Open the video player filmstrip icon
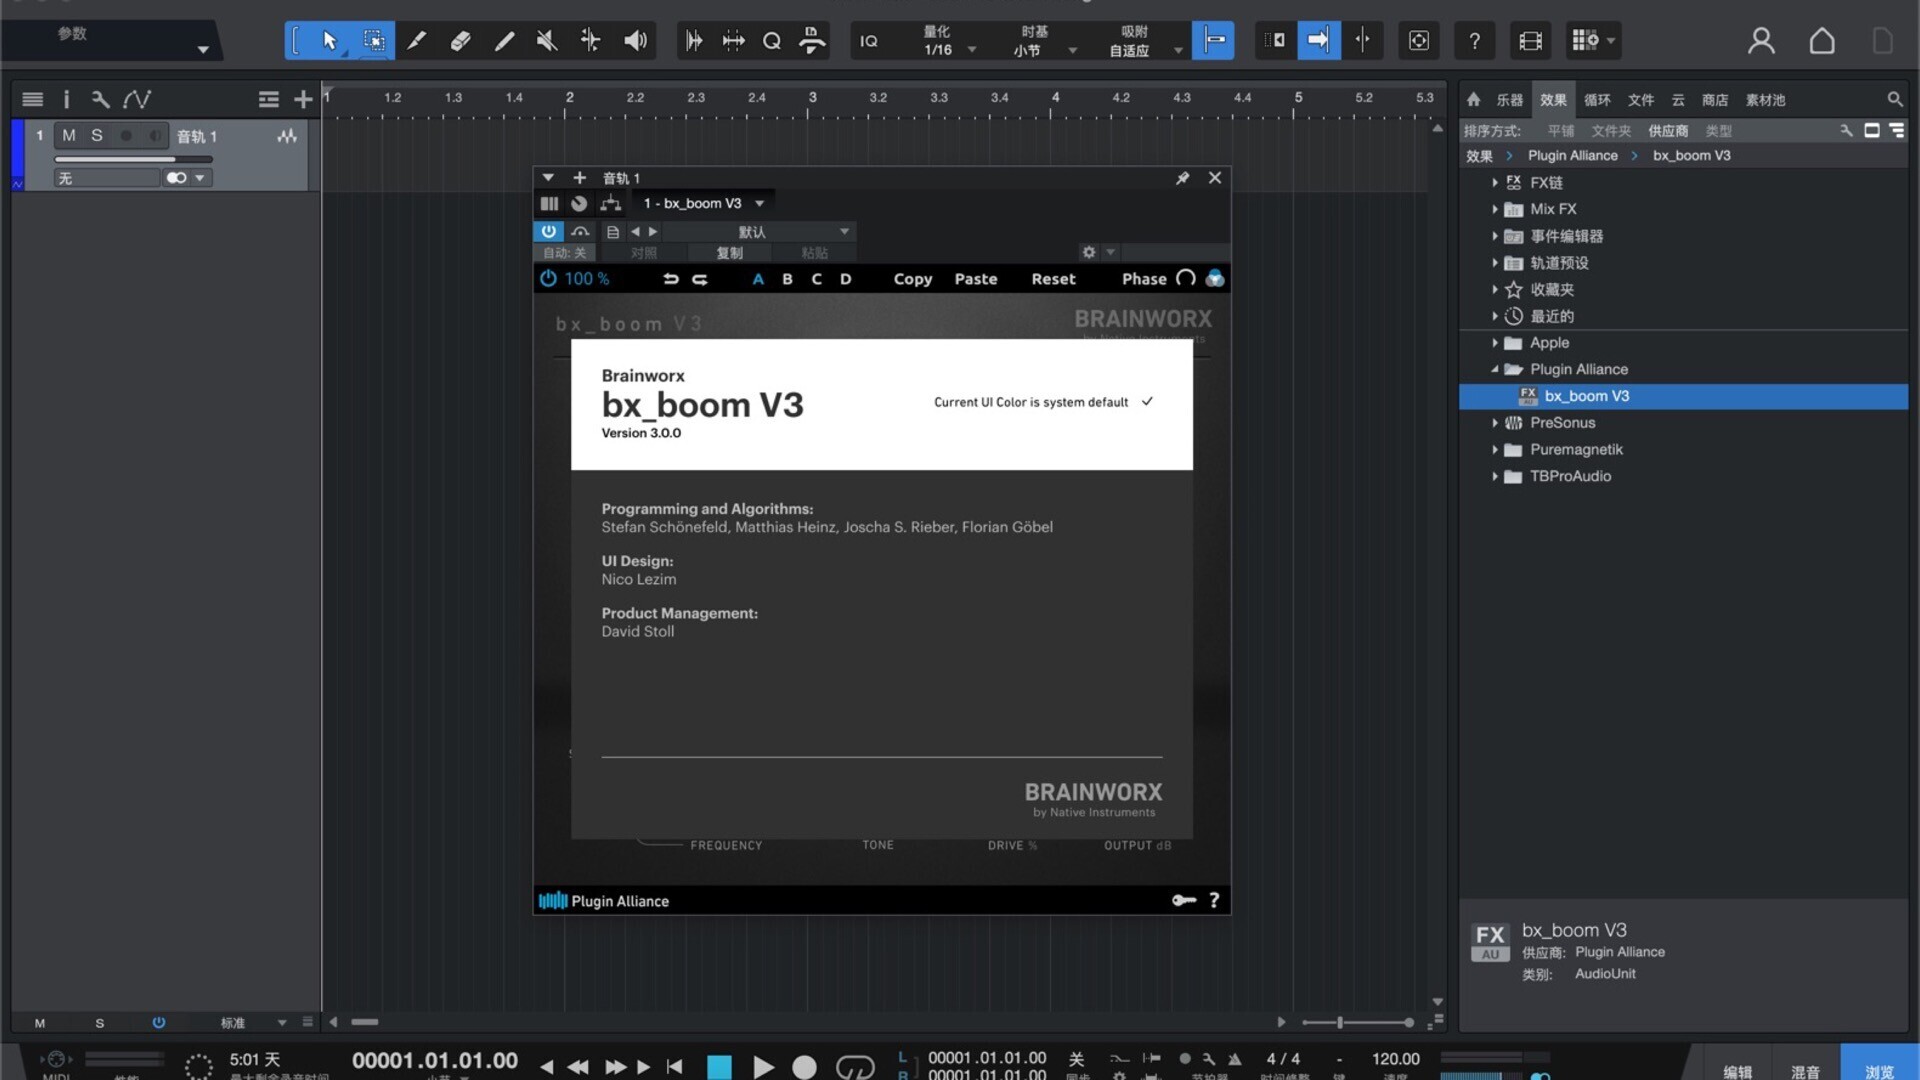Screen dimensions: 1920x1080 (x=1530, y=41)
